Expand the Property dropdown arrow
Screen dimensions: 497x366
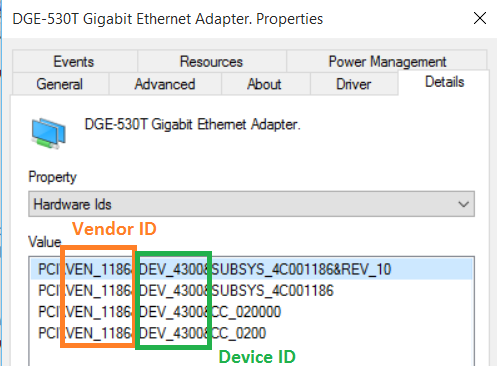coord(463,204)
